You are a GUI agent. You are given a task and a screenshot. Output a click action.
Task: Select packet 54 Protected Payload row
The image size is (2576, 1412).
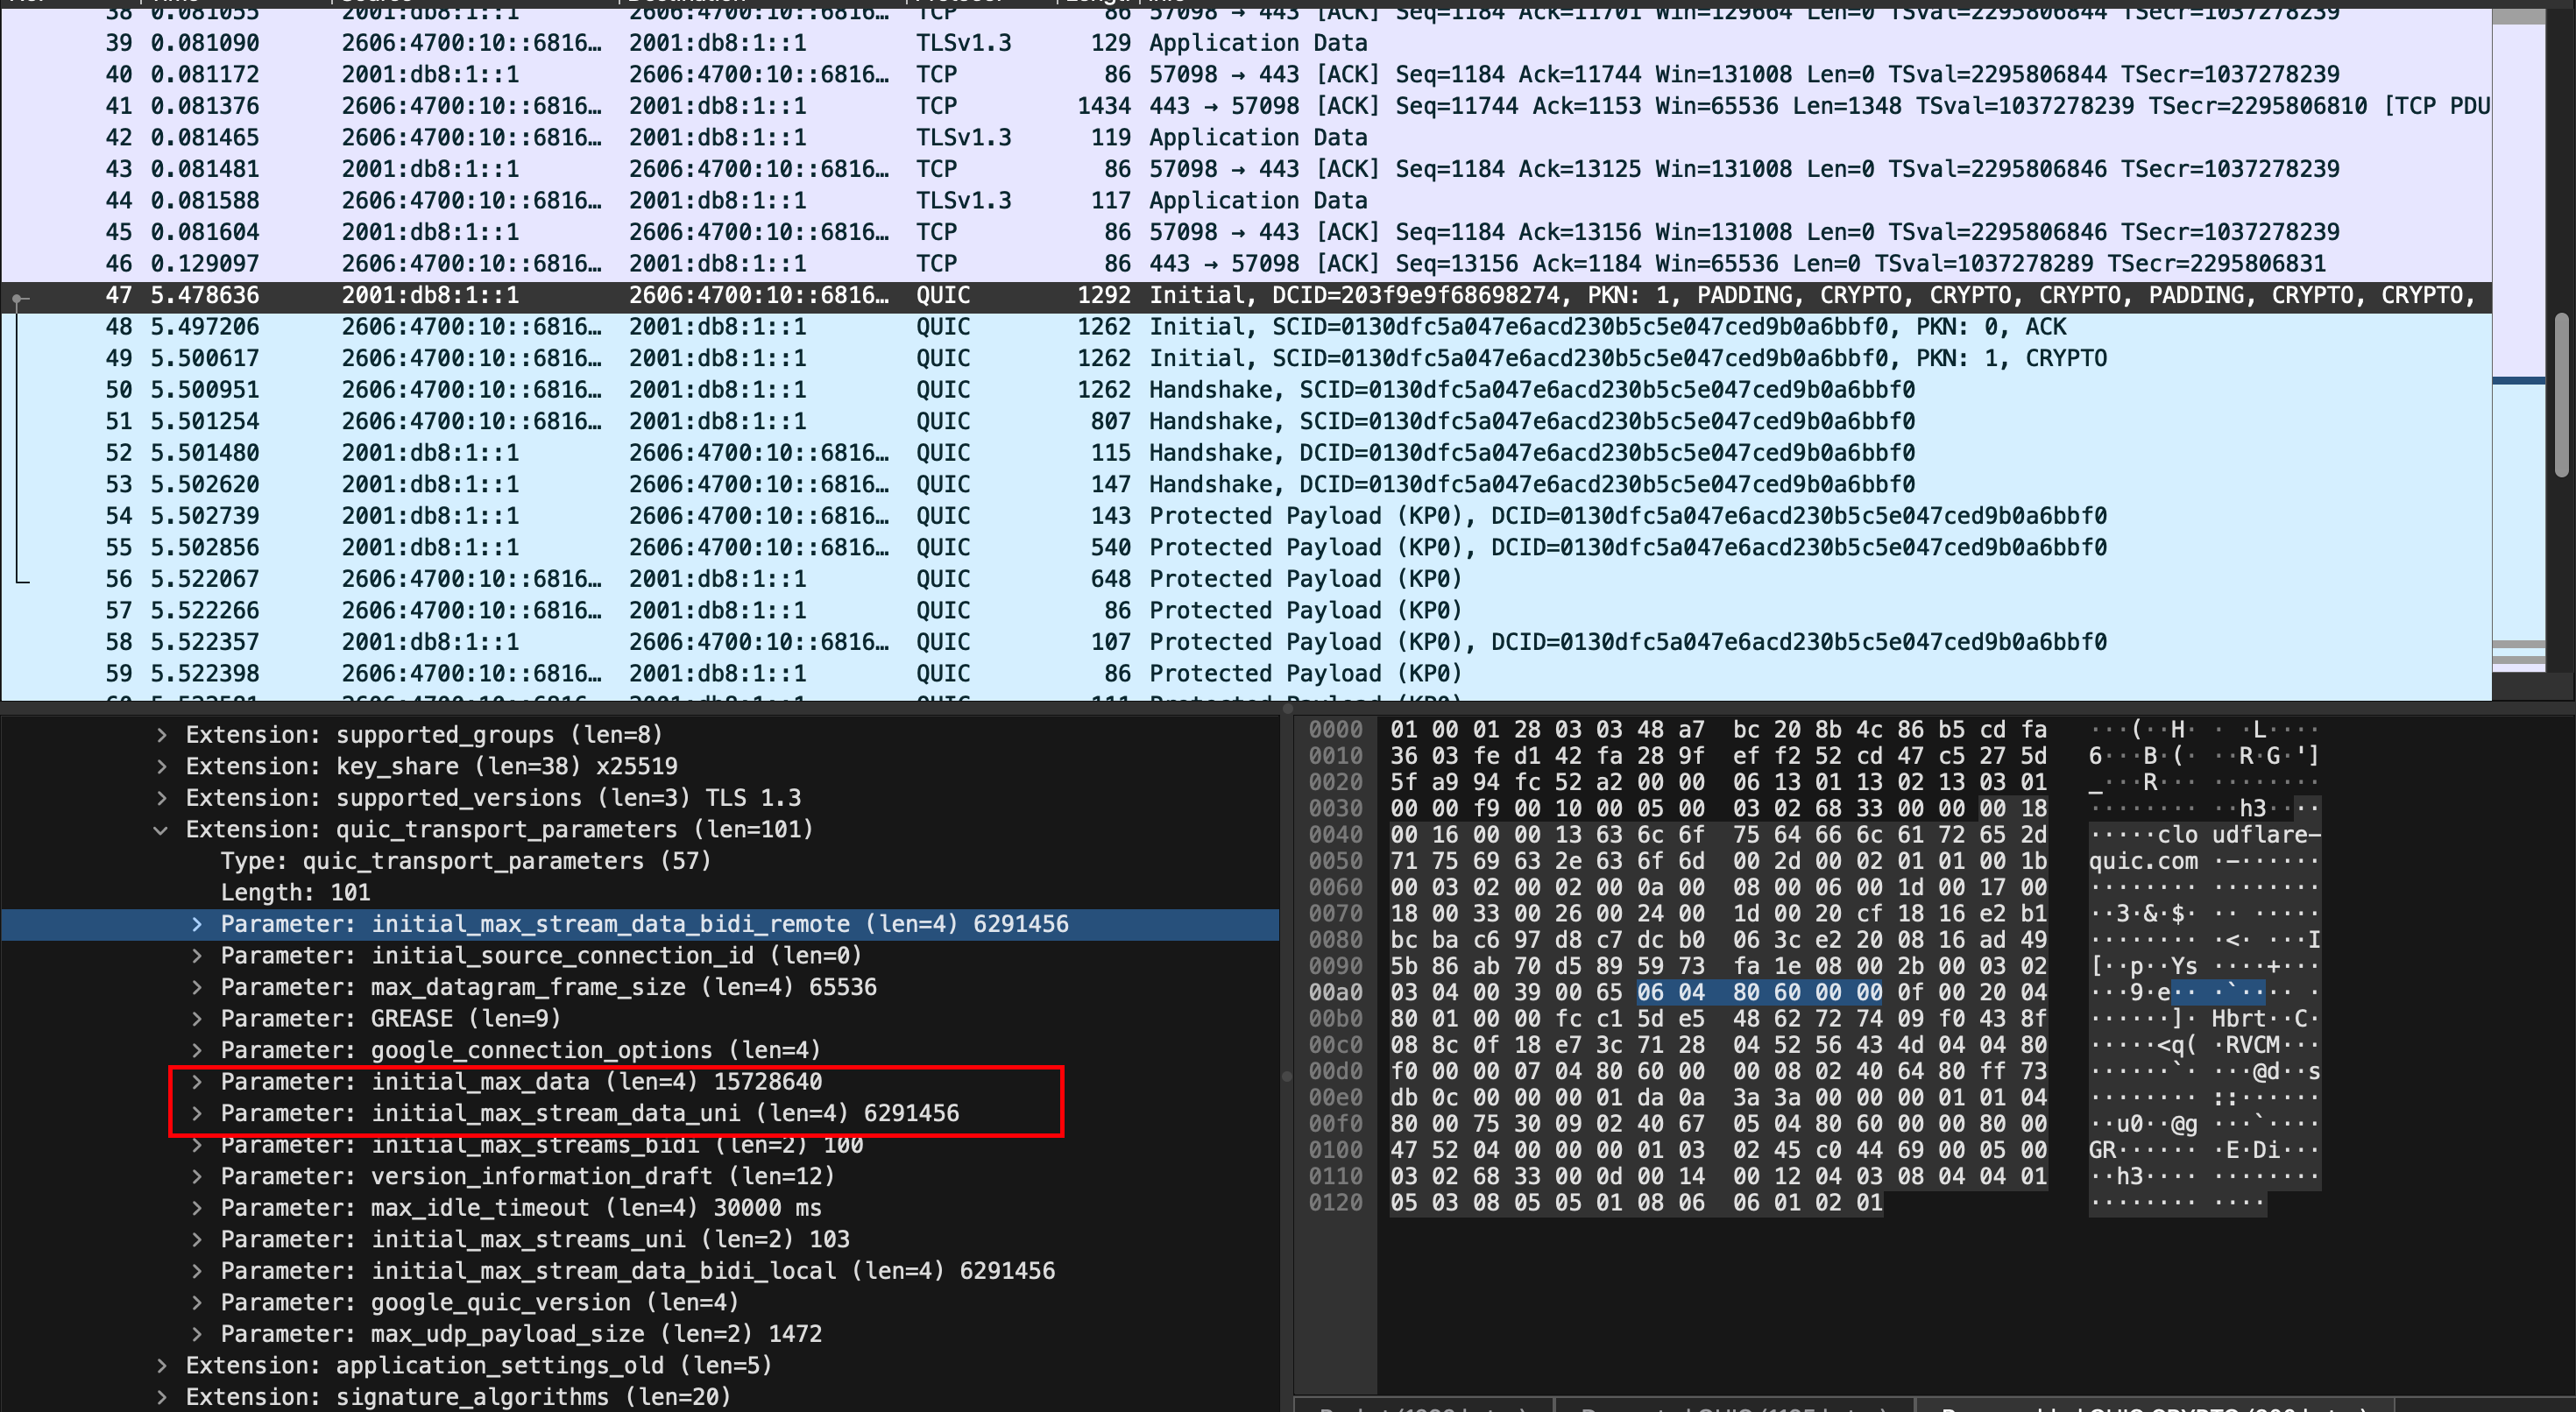[x=1246, y=516]
